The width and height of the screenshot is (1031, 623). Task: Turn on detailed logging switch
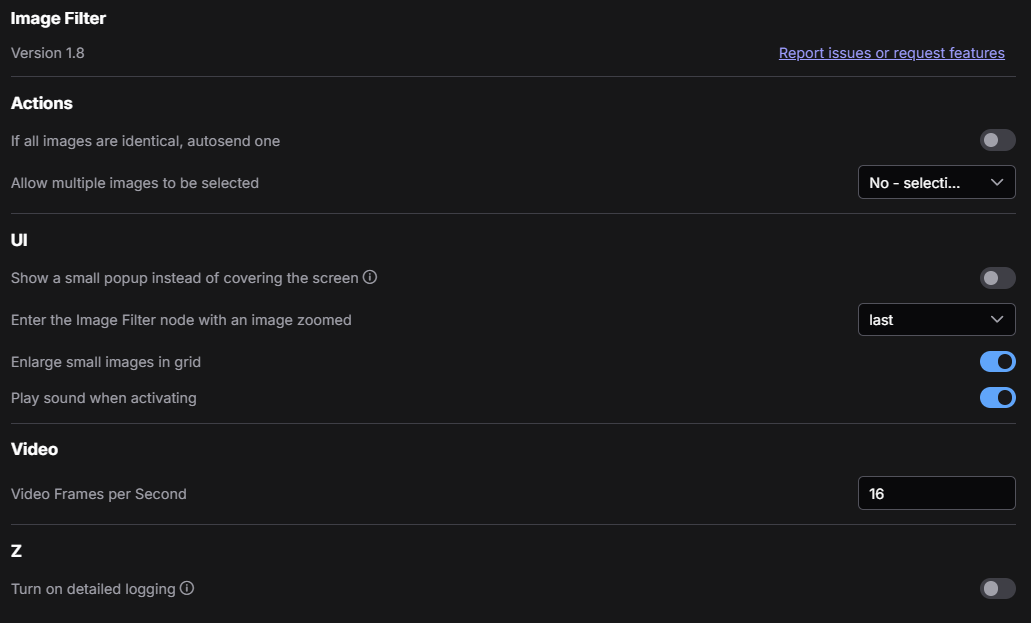[997, 588]
